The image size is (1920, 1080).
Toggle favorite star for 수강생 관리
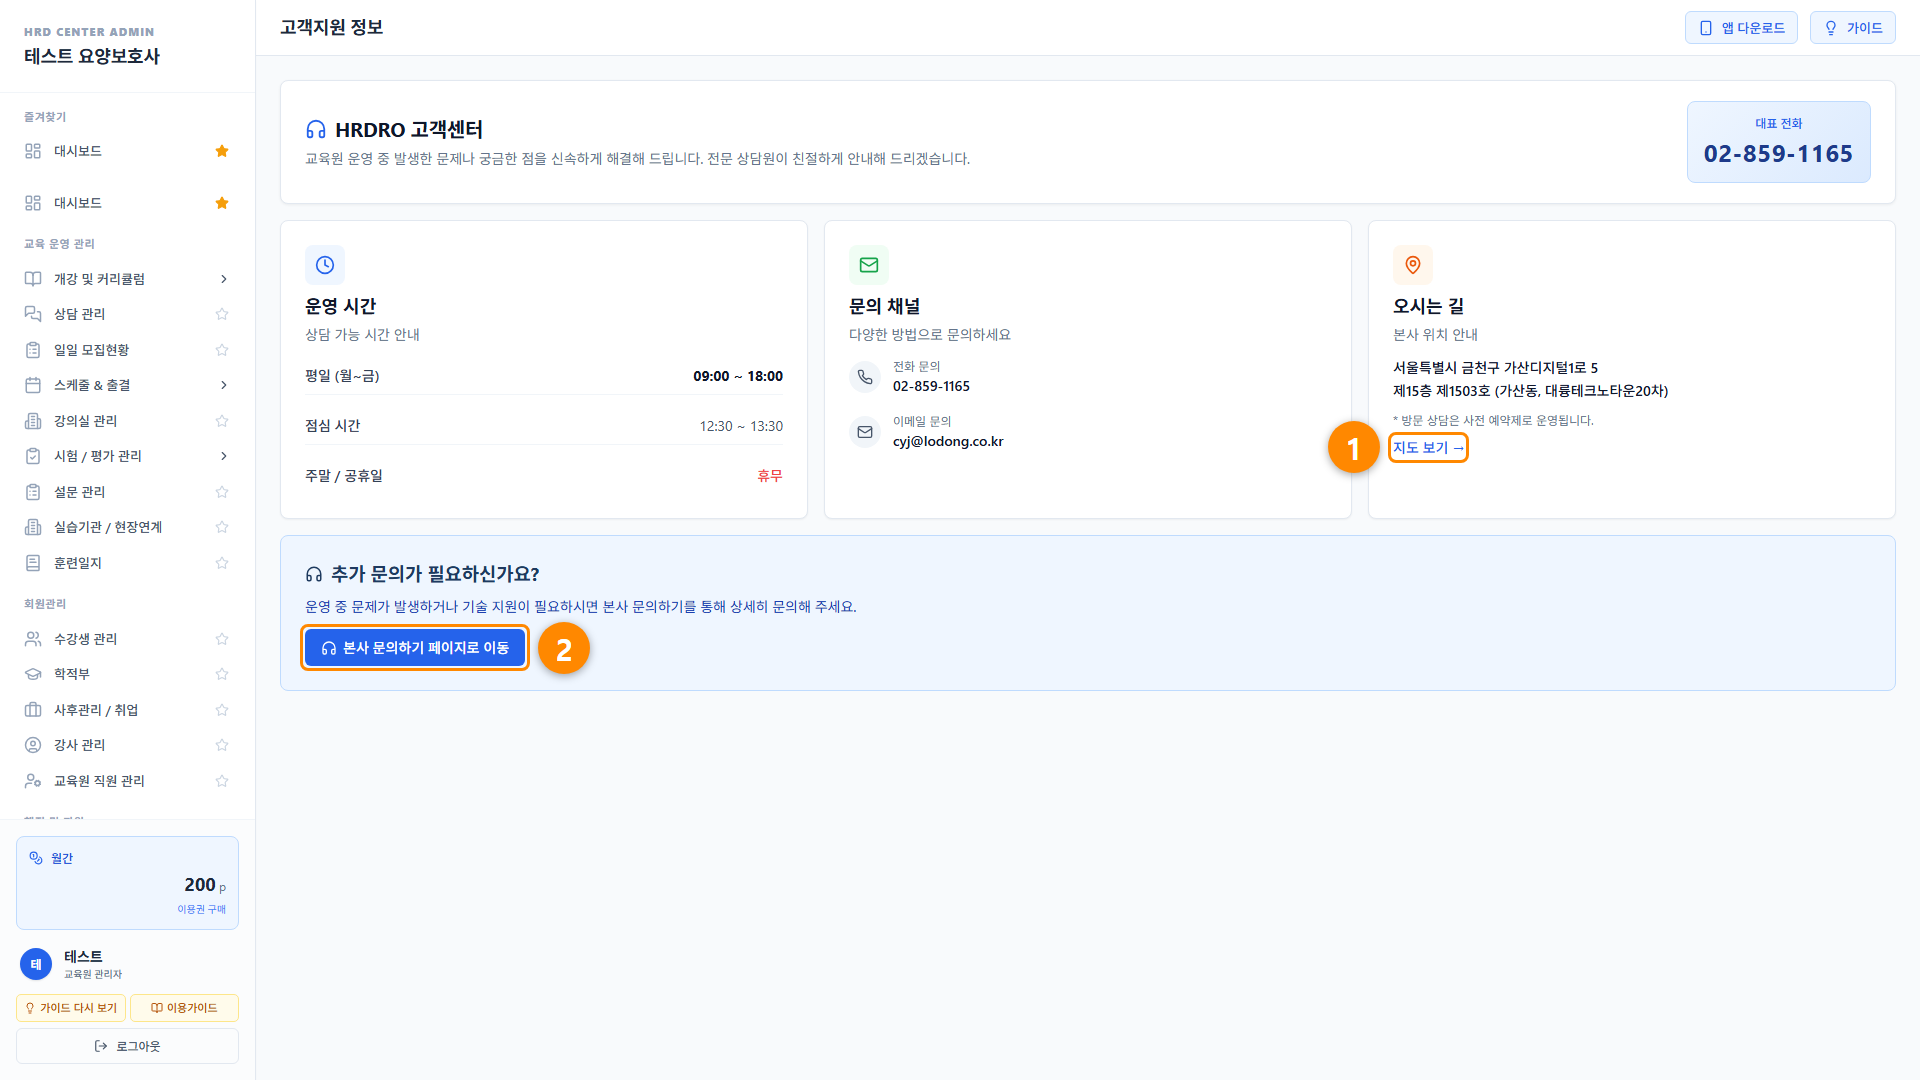(x=222, y=639)
